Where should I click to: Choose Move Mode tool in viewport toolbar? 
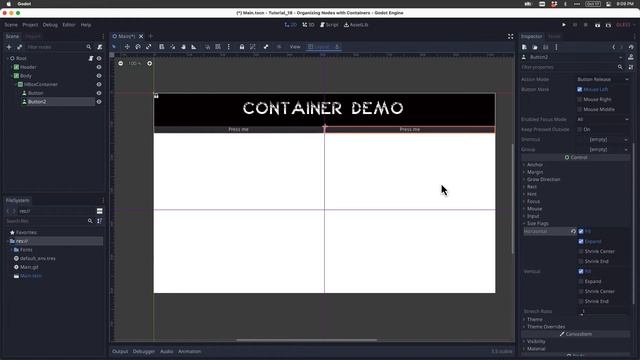click(x=127, y=47)
